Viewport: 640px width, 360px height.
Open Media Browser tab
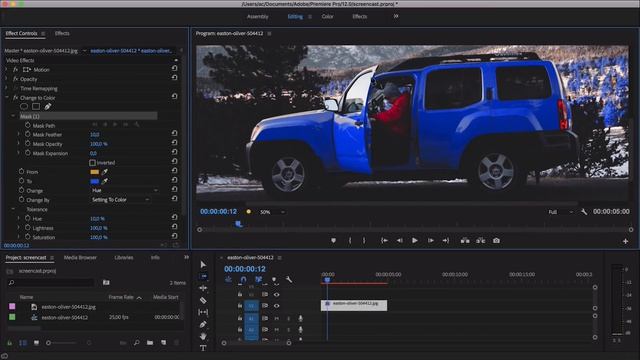pos(80,258)
